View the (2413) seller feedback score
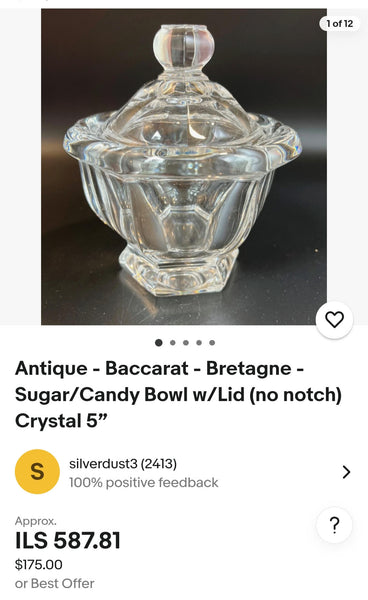Image resolution: width=368 pixels, height=600 pixels. [x=159, y=464]
